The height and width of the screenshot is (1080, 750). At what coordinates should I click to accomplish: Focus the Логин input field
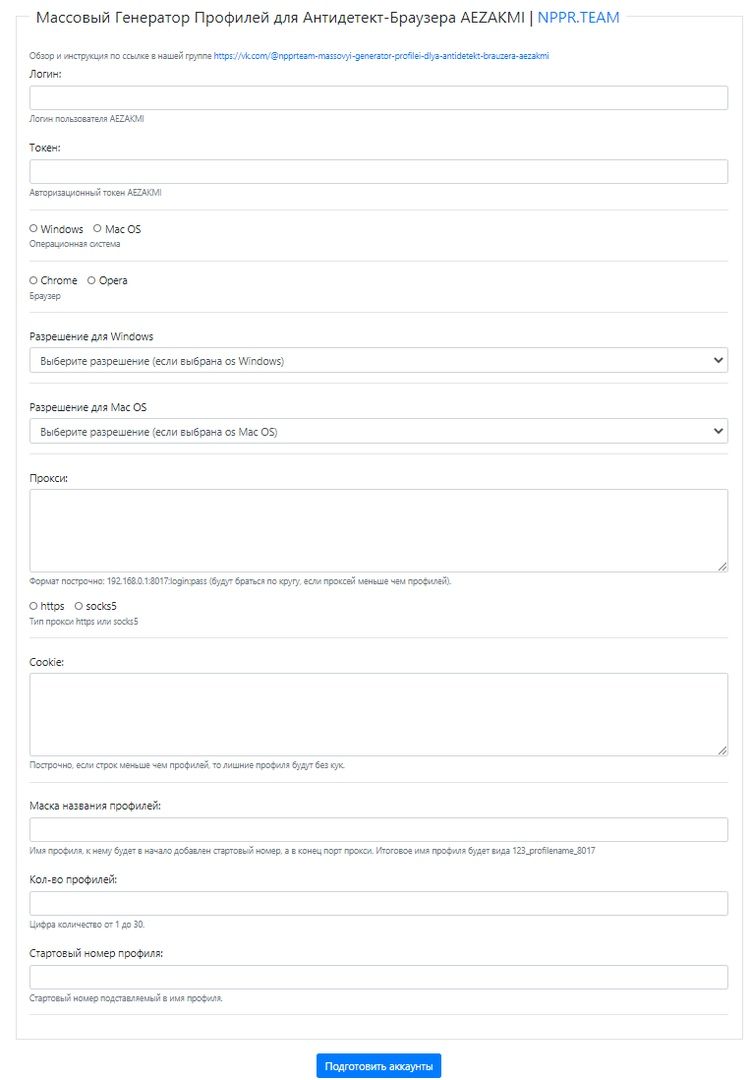[378, 98]
